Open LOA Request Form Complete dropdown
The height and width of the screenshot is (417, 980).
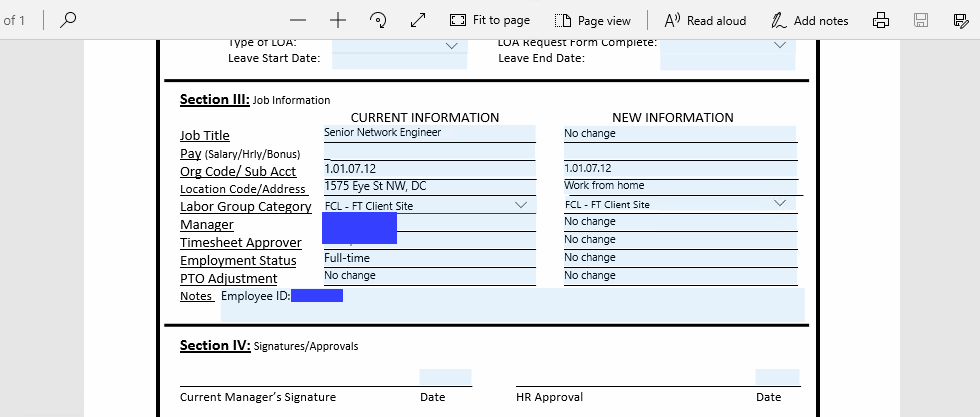coord(779,45)
